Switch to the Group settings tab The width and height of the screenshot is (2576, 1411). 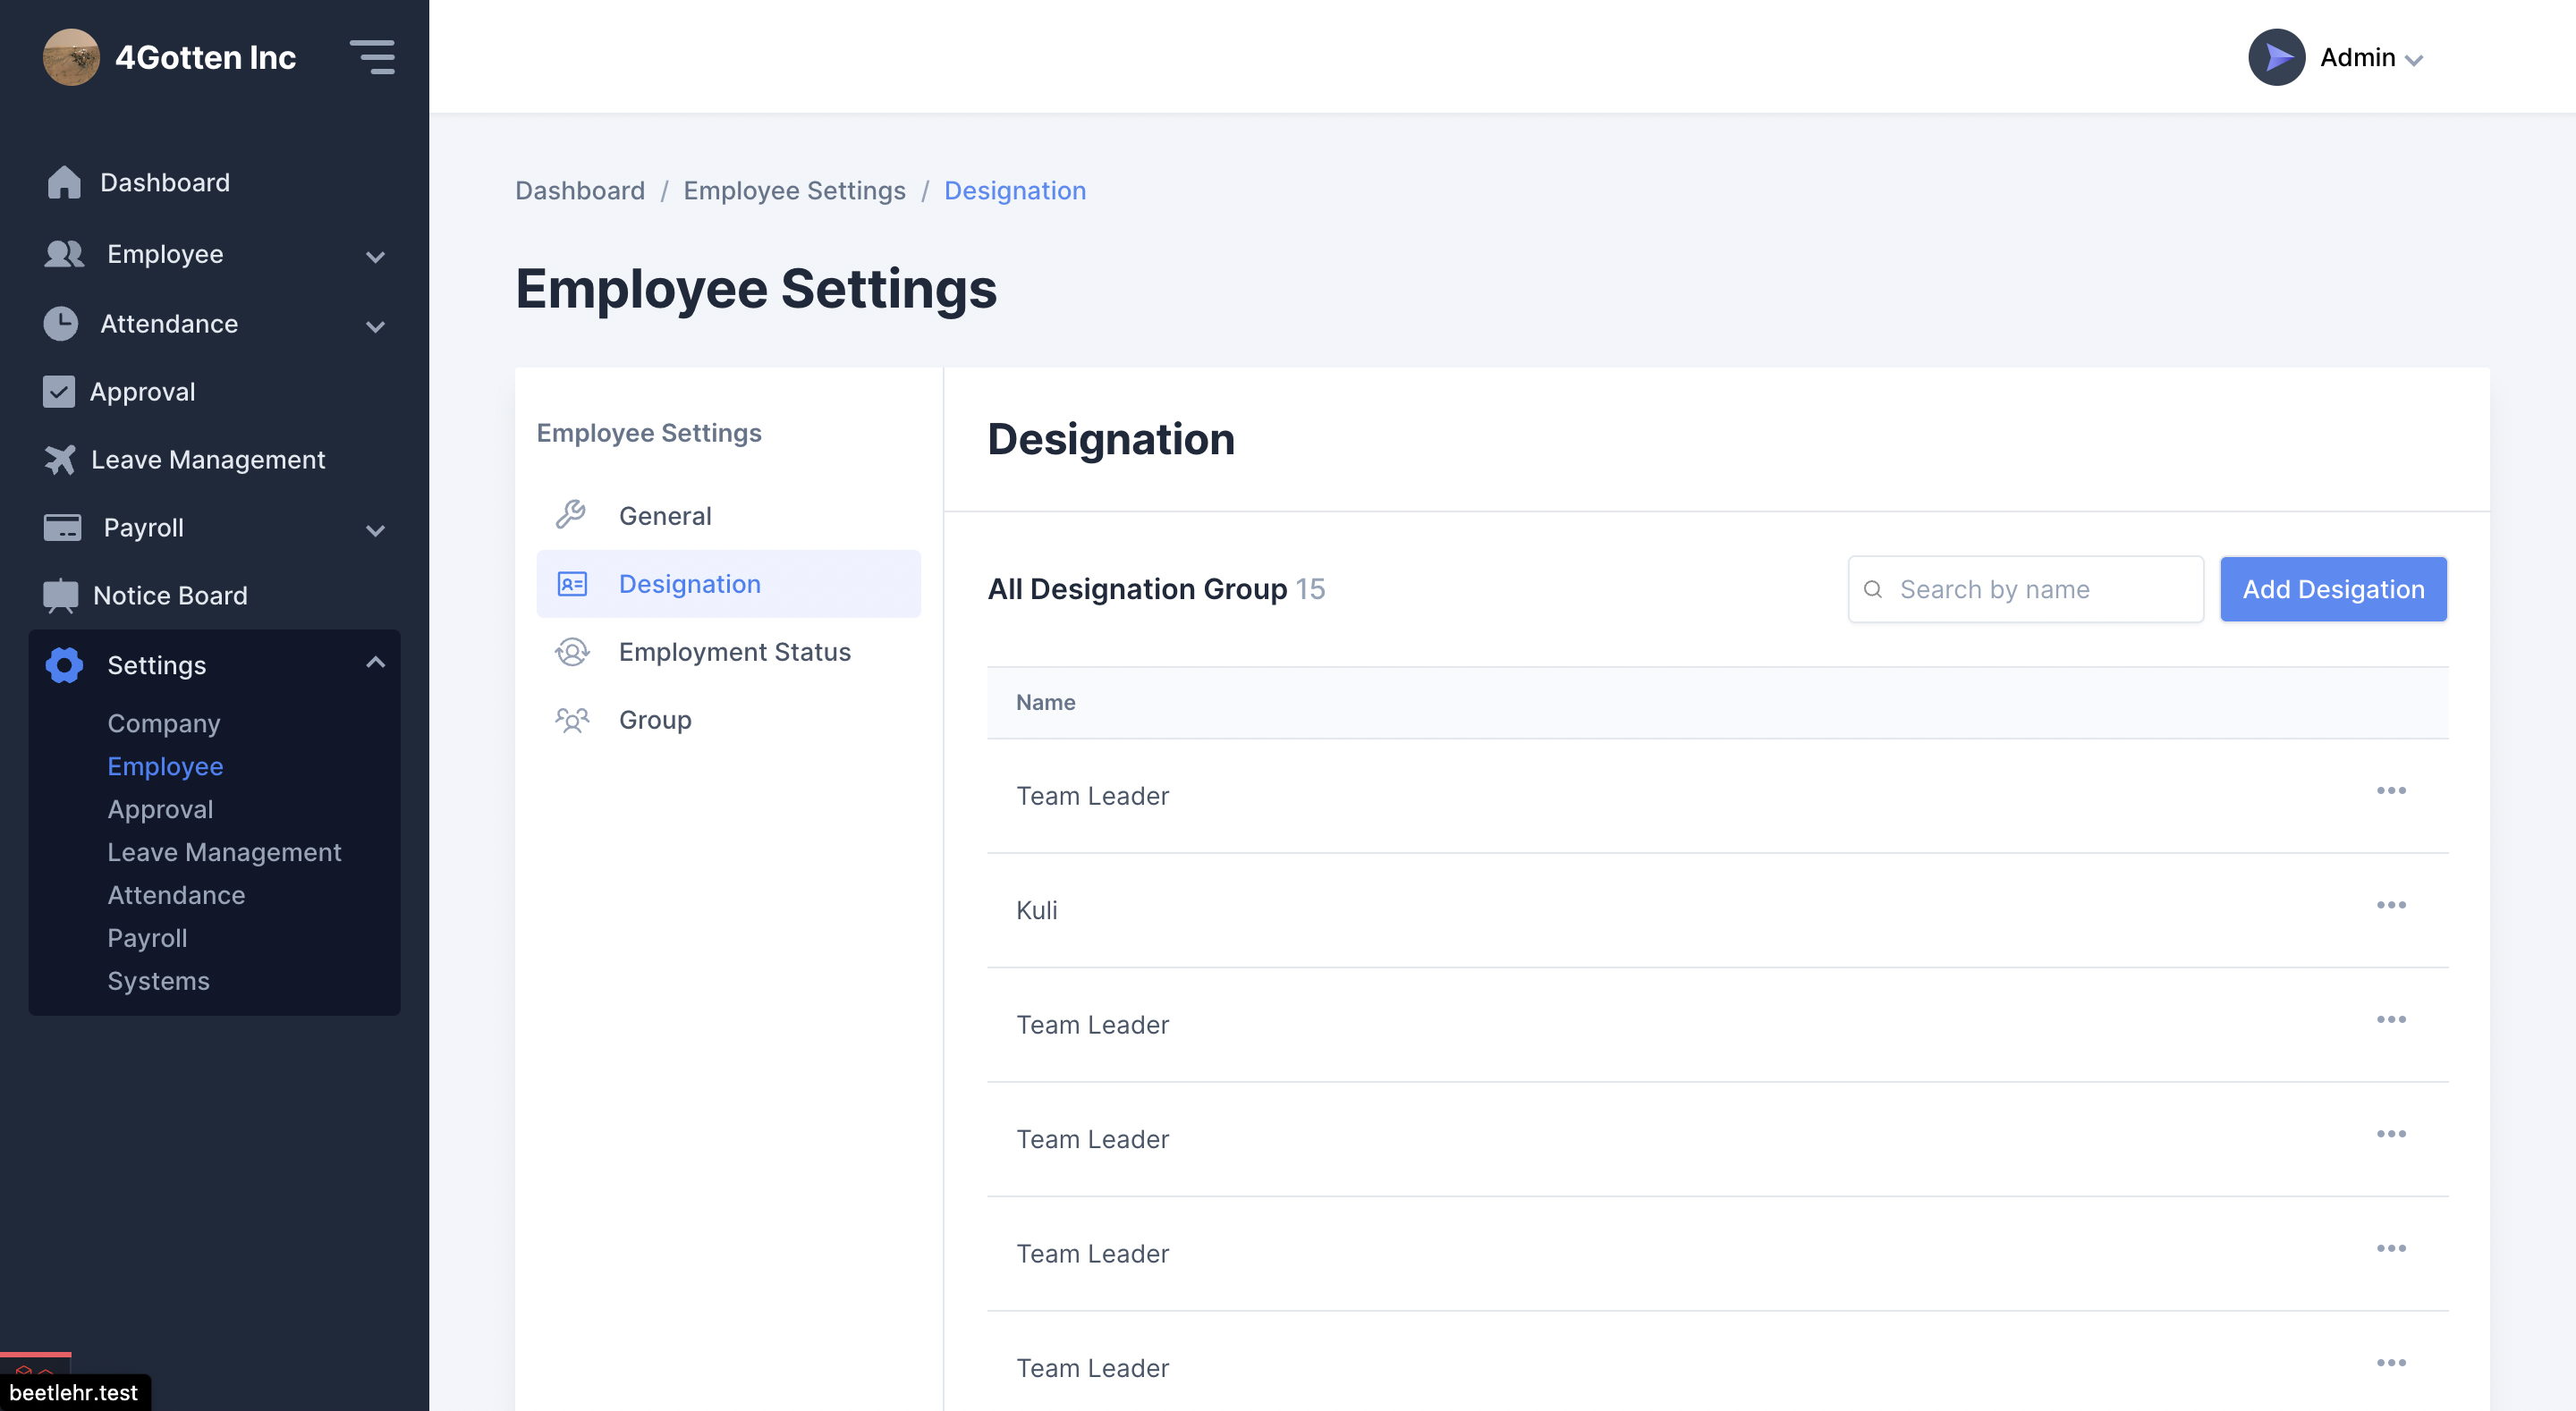click(x=728, y=719)
